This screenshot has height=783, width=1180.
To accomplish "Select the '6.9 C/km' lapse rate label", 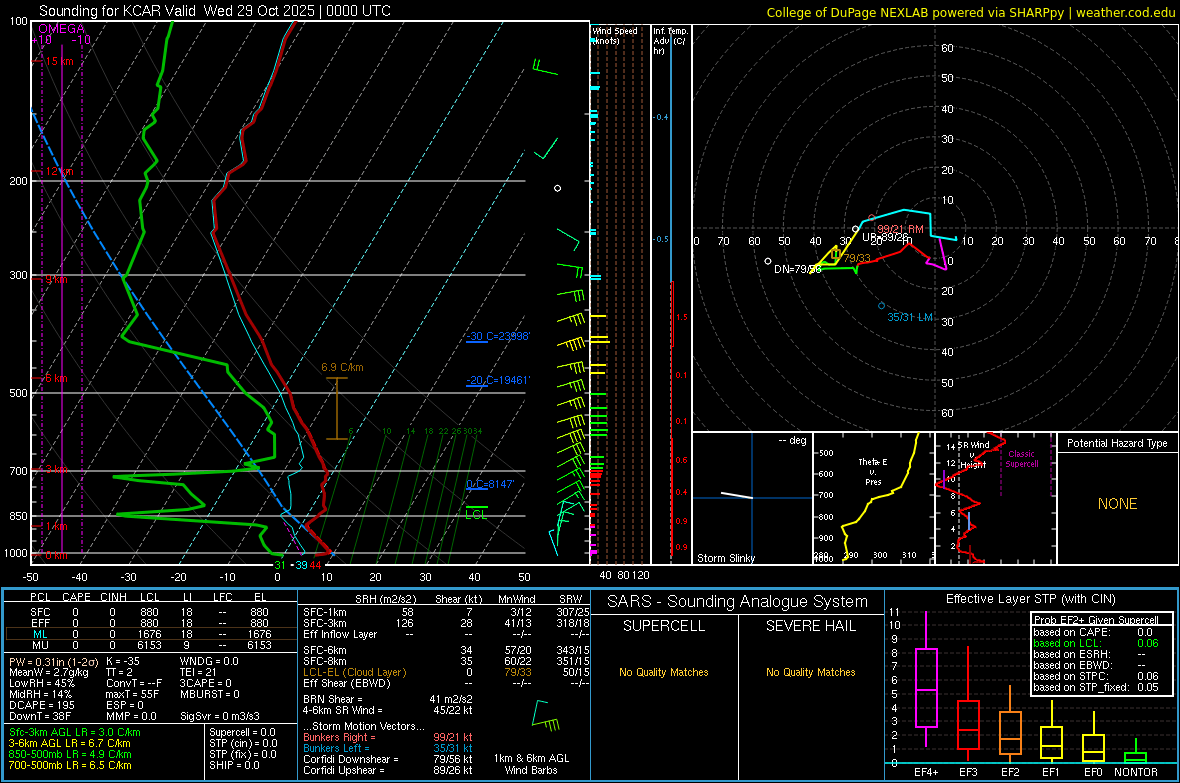I will pyautogui.click(x=342, y=367).
